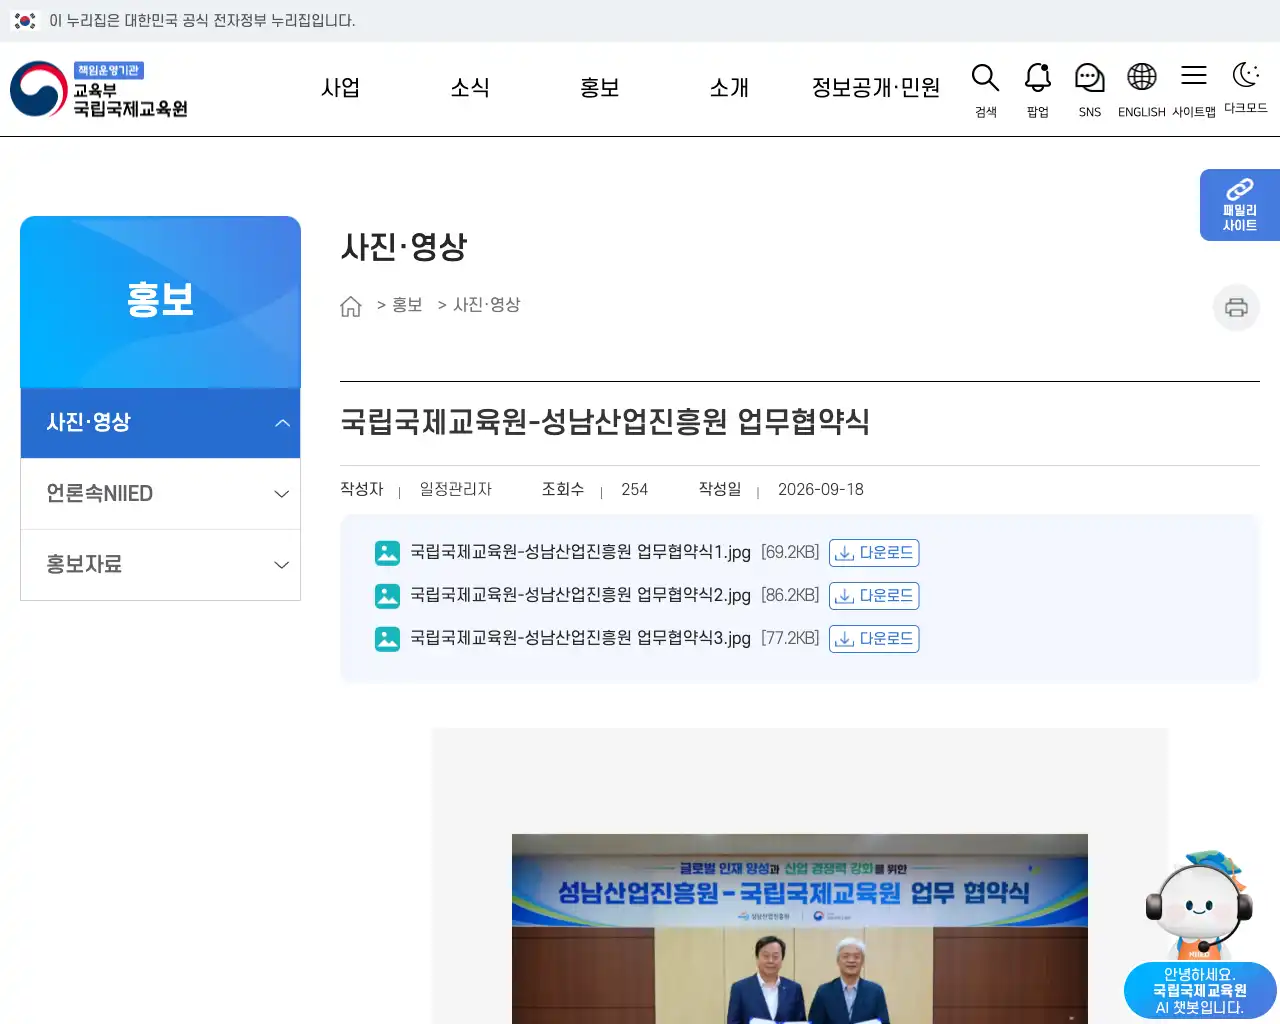
Task: Collapse the 사진·영상 sidebar section
Action: tap(160, 423)
